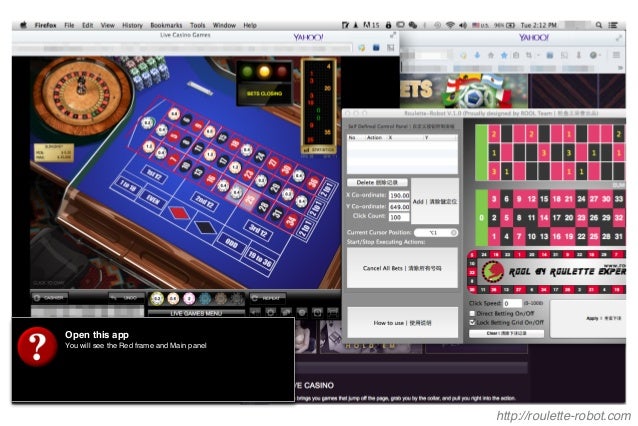This screenshot has width=638, height=426.
Task: Click the download arrow in right Firefox toolbar
Action: point(477,55)
